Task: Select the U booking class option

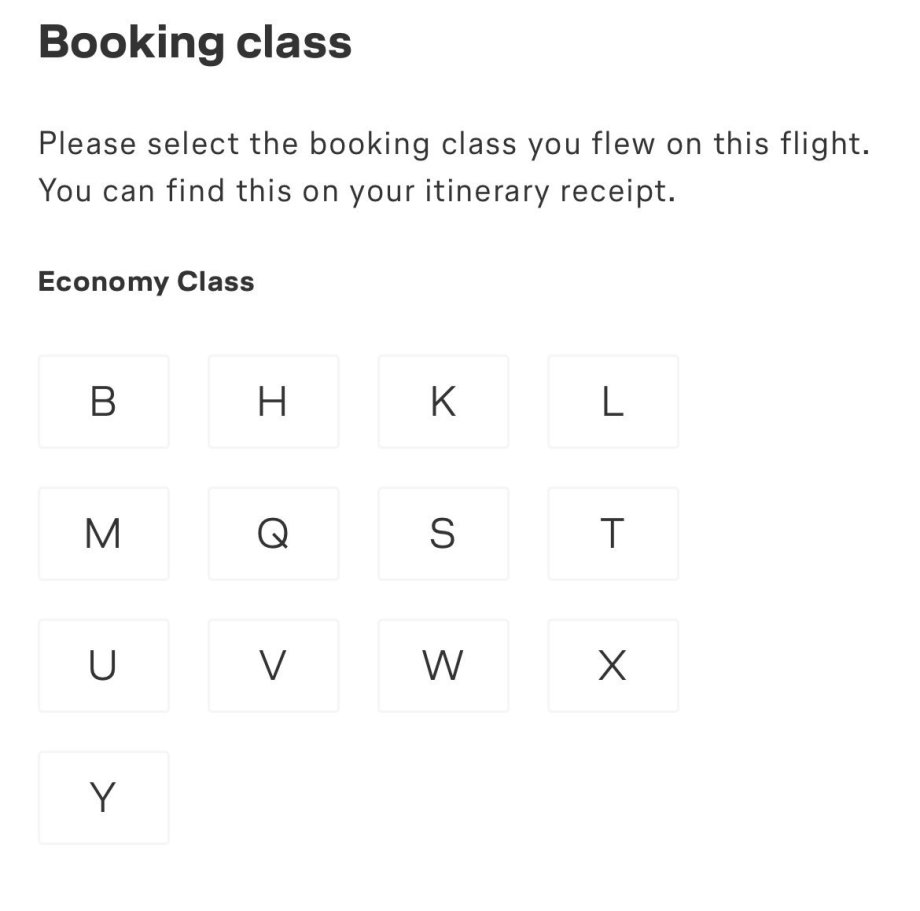Action: tap(103, 665)
